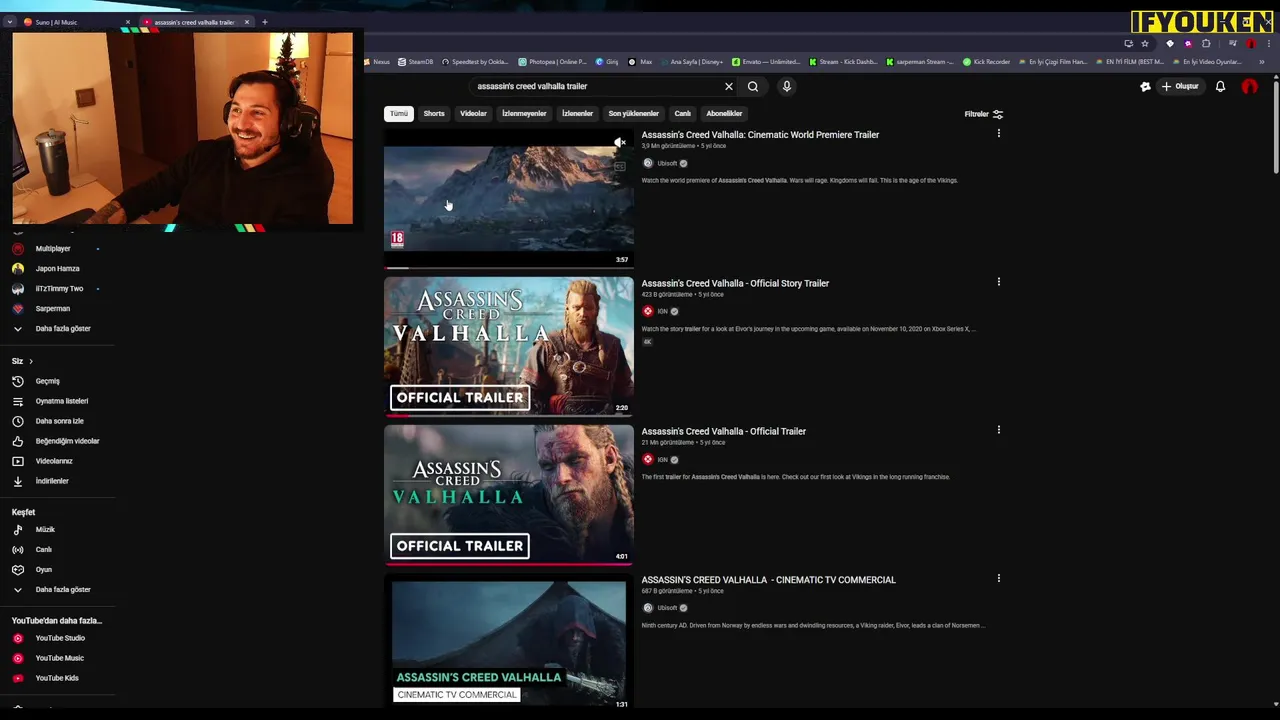1280x720 pixels.
Task: Open options menu for Cinematic World Premiere Trailer
Action: click(998, 134)
